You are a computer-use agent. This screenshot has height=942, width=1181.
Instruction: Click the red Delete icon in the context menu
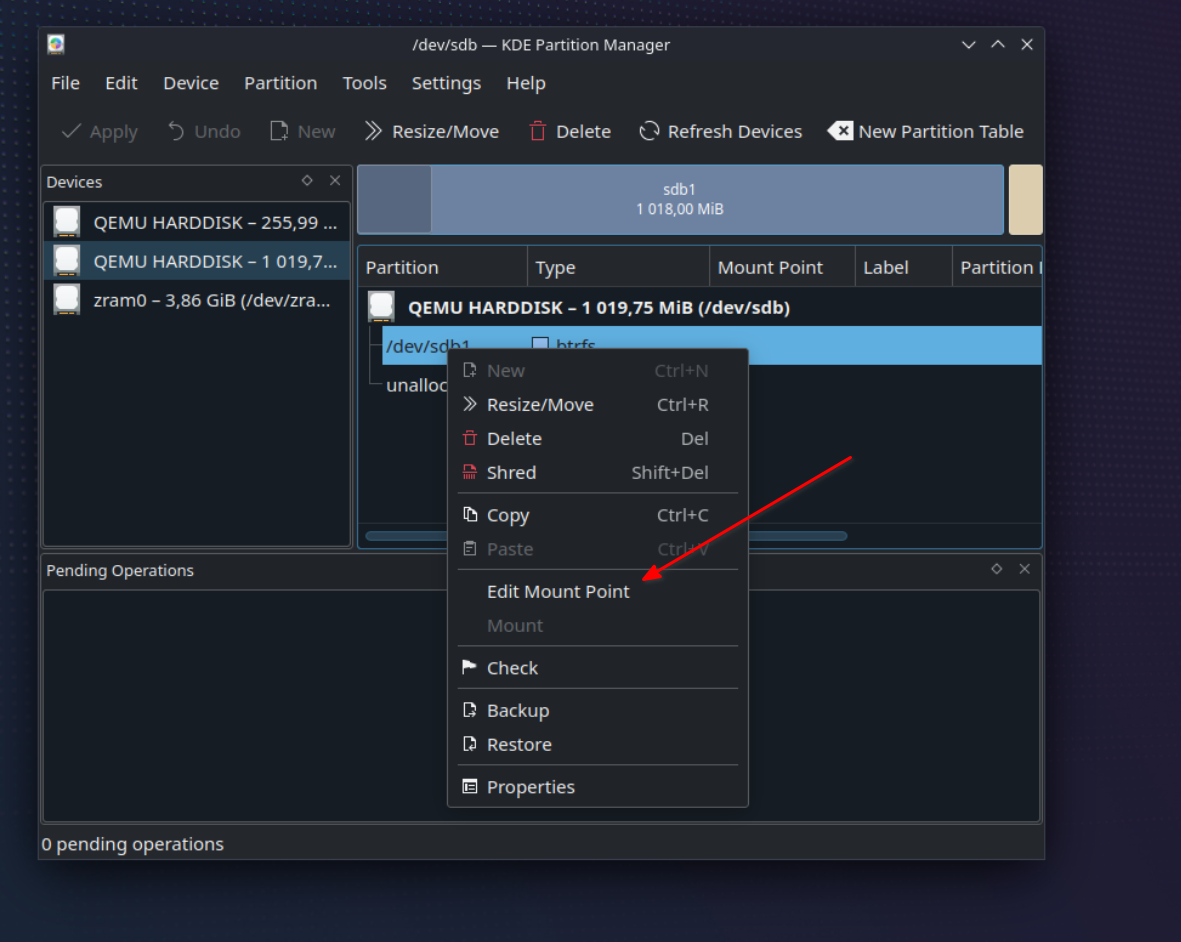click(x=470, y=438)
